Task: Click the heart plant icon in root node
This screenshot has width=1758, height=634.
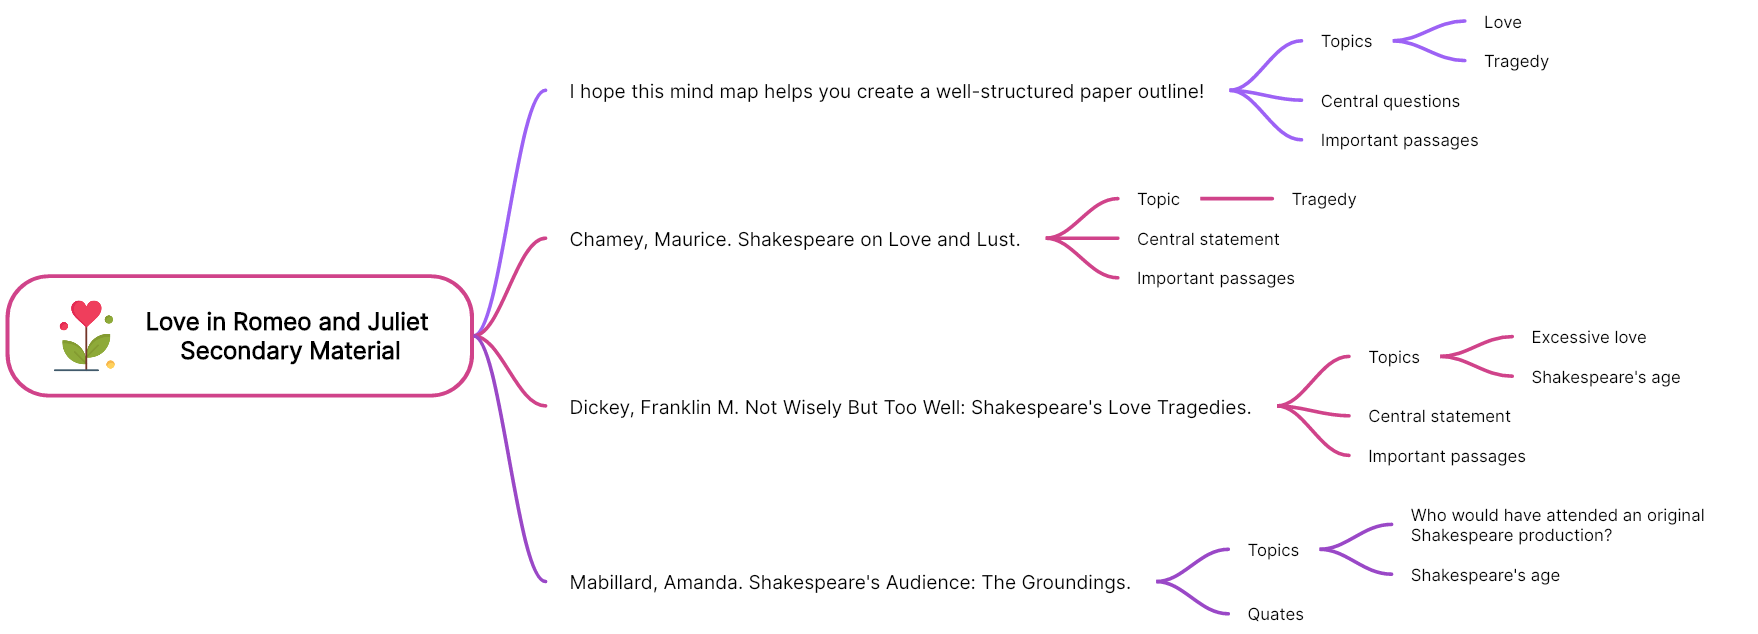Action: [x=85, y=335]
